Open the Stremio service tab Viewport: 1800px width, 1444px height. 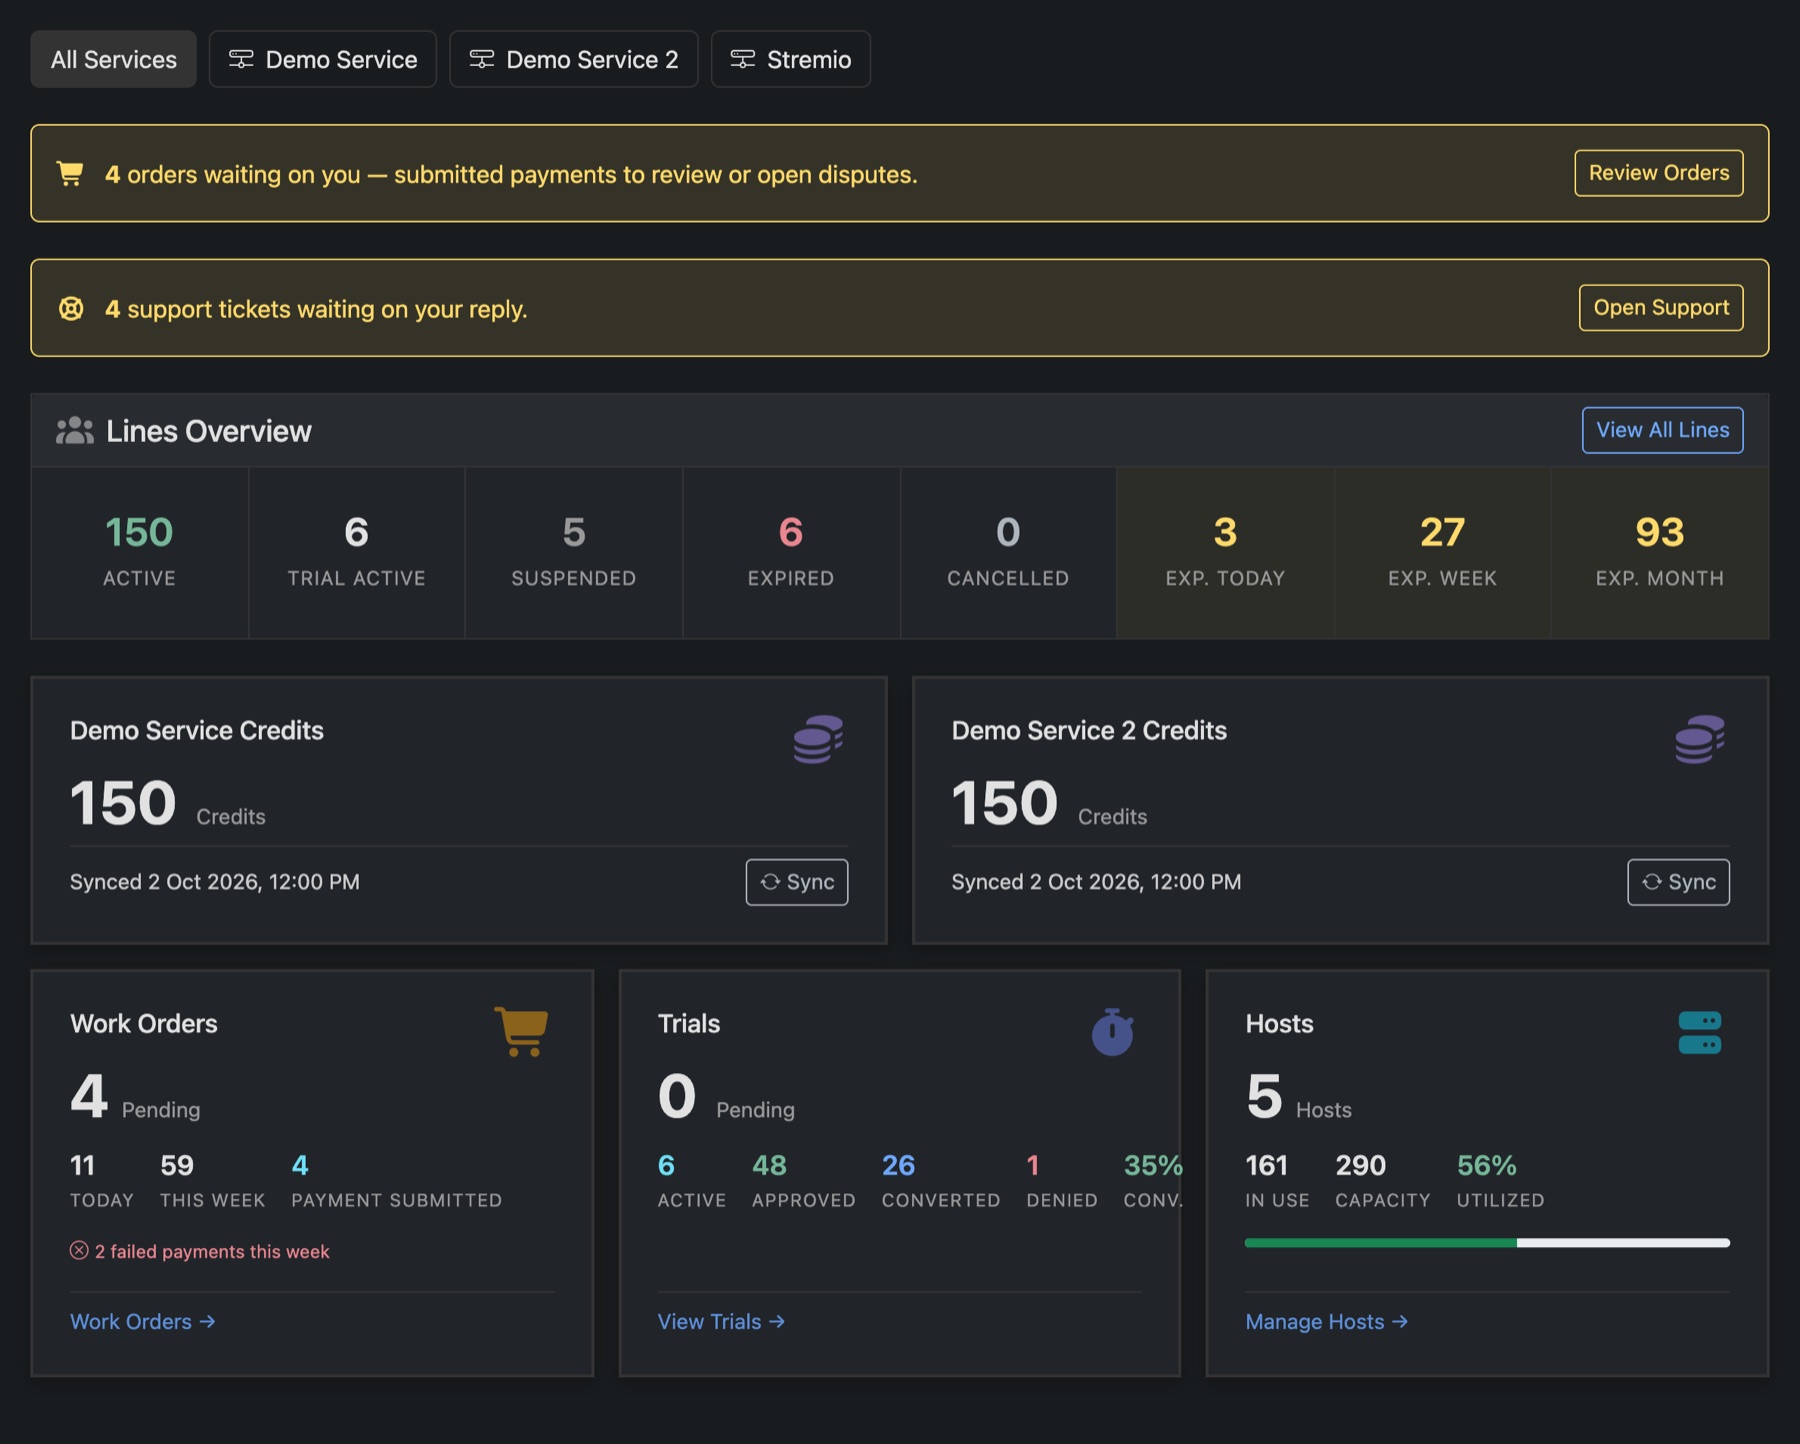tap(791, 60)
